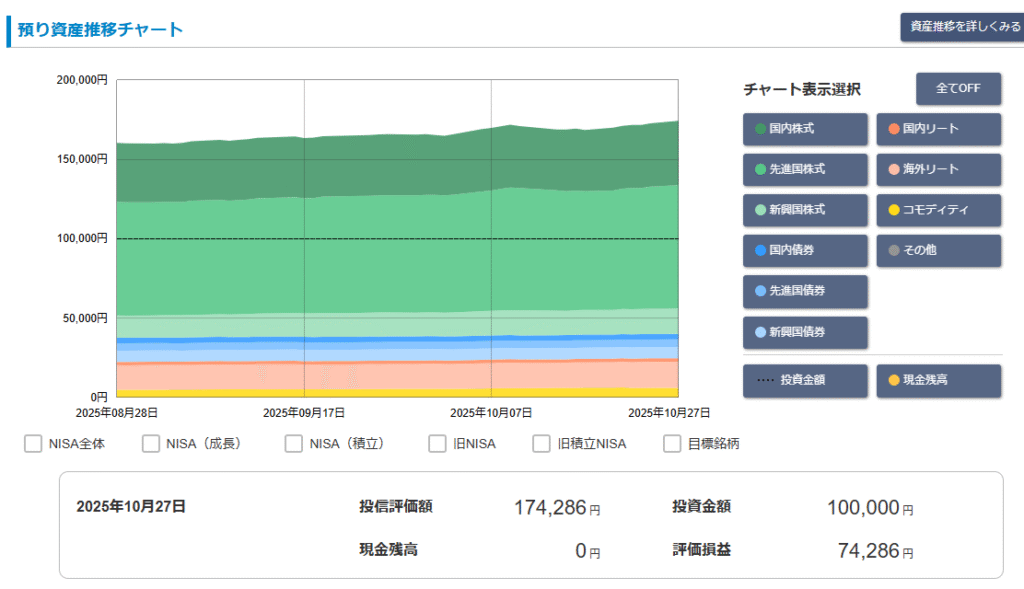1024x589 pixels.
Task: Toggle the コモディティ chart display
Action: point(938,210)
